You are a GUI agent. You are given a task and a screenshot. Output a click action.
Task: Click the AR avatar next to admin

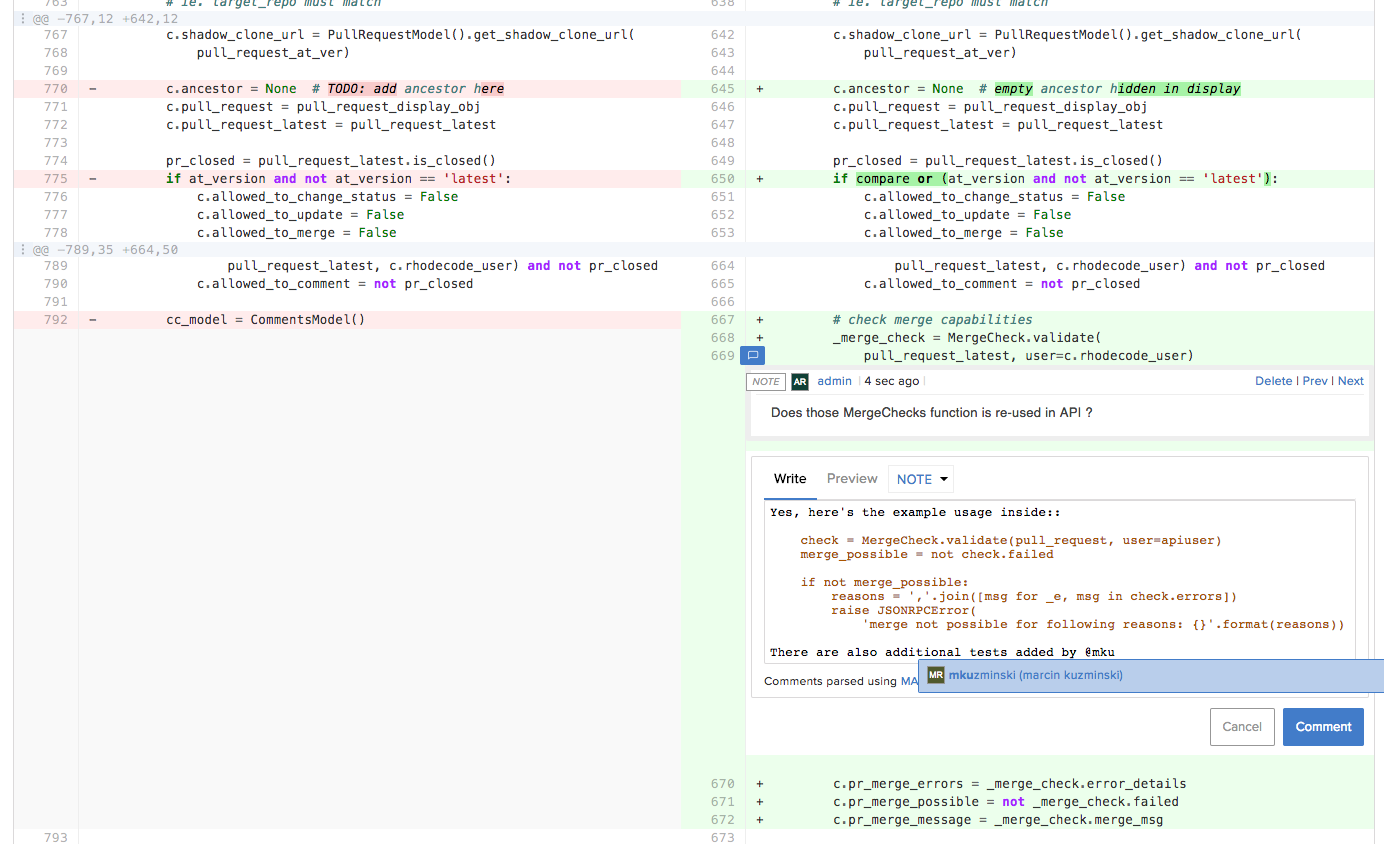coord(799,381)
